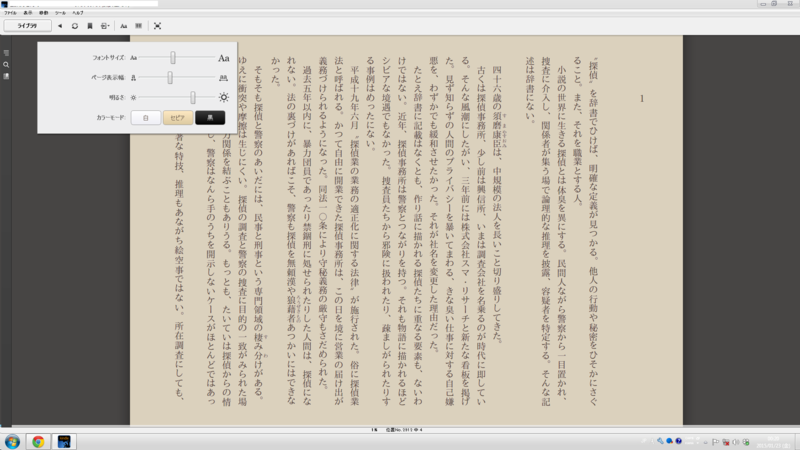Open the ツール menu
800x450 pixels.
pyautogui.click(x=60, y=13)
